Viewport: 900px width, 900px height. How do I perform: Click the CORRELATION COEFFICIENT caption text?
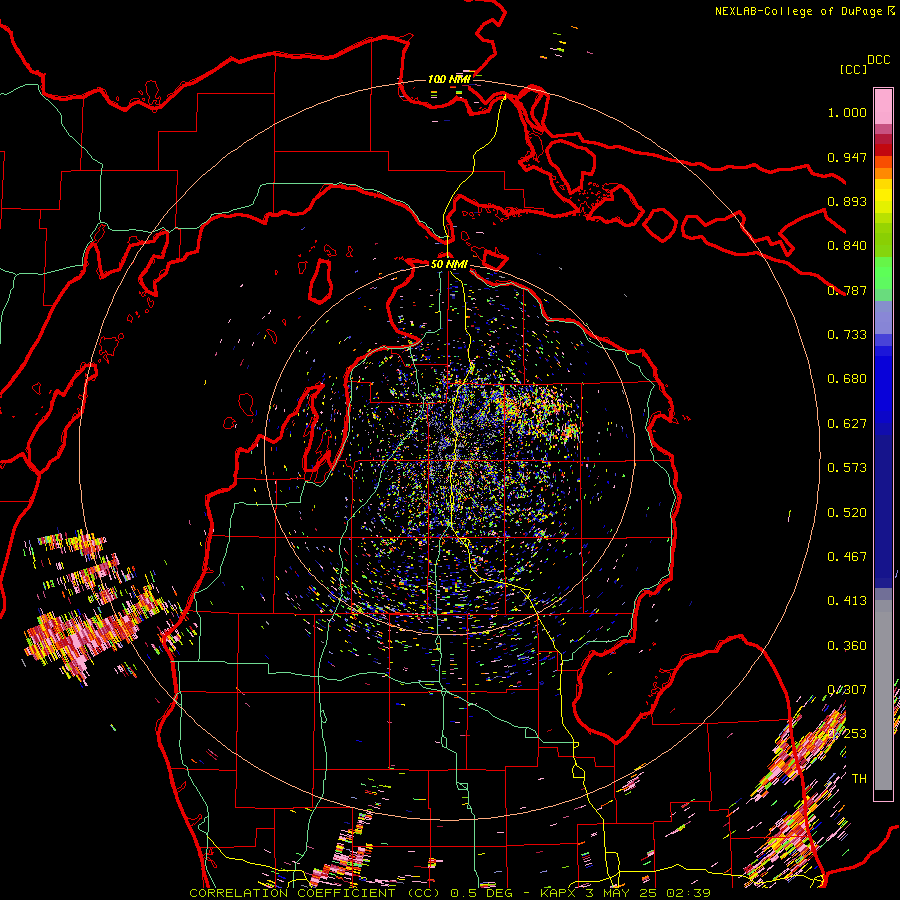pos(292,893)
